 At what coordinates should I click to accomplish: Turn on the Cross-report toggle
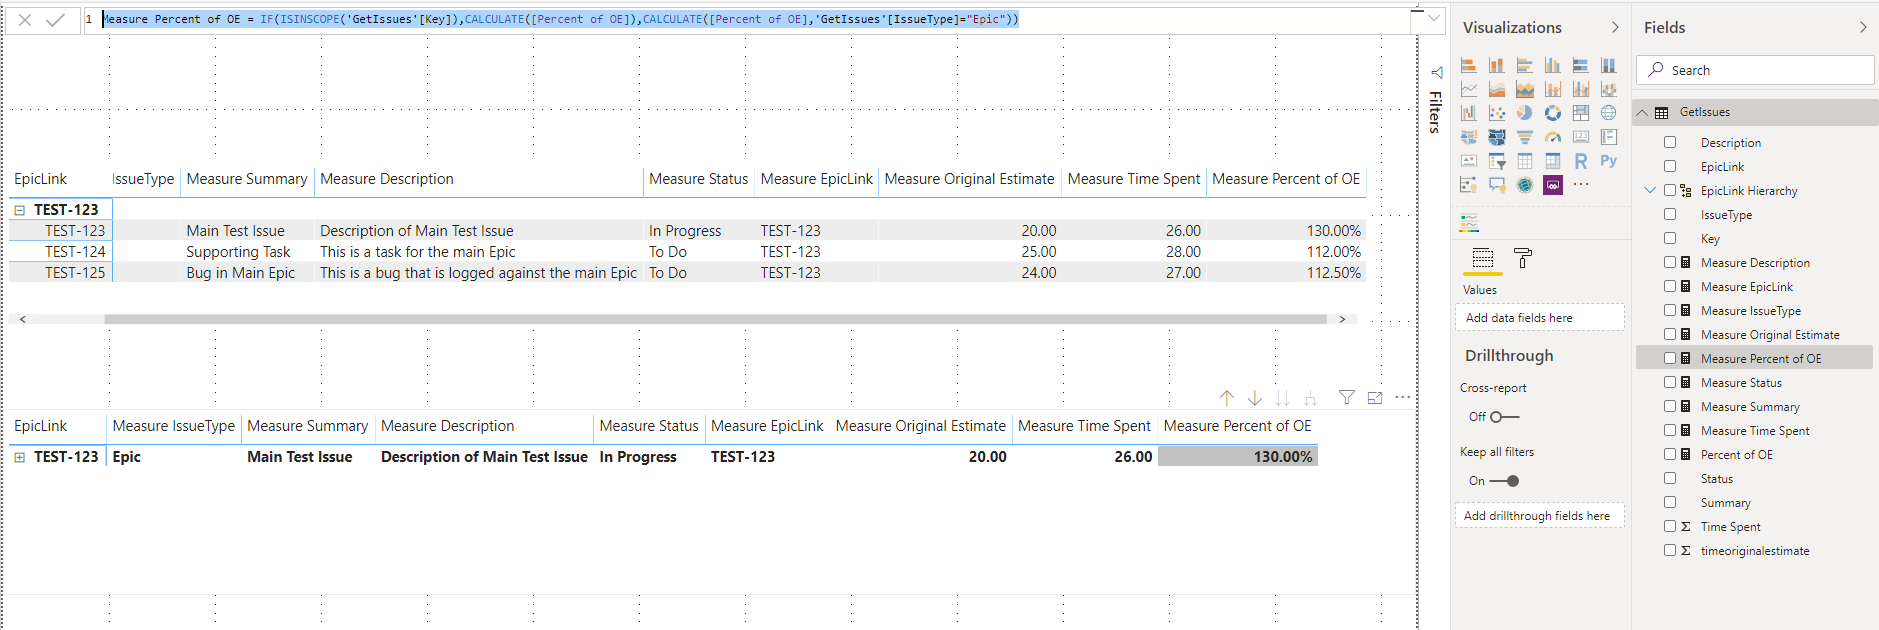1503,417
